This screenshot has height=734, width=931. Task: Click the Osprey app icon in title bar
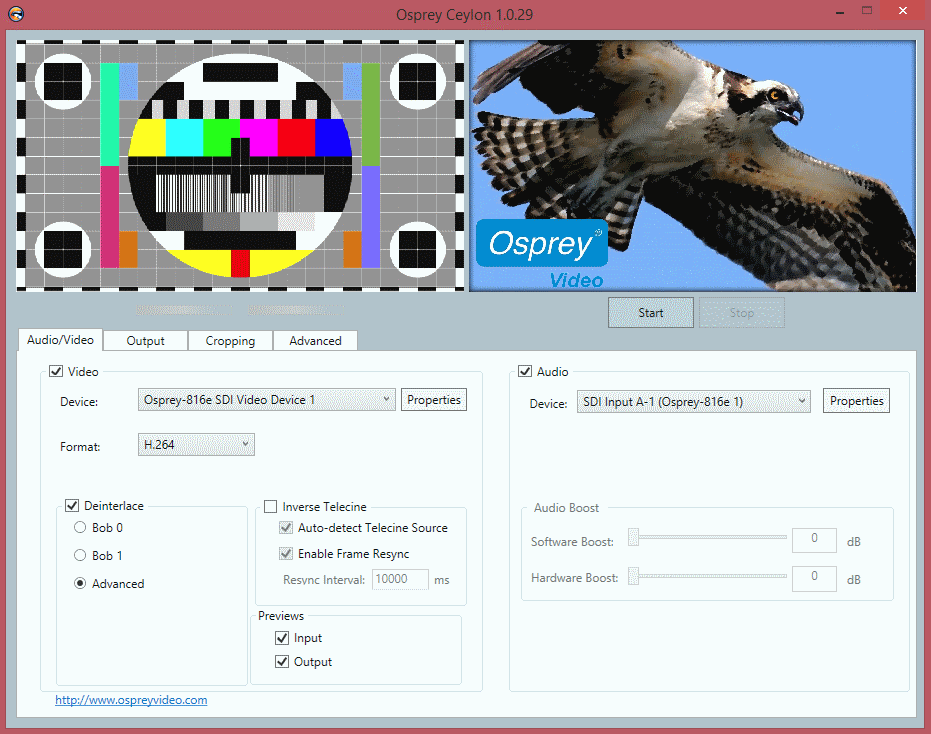click(x=17, y=15)
